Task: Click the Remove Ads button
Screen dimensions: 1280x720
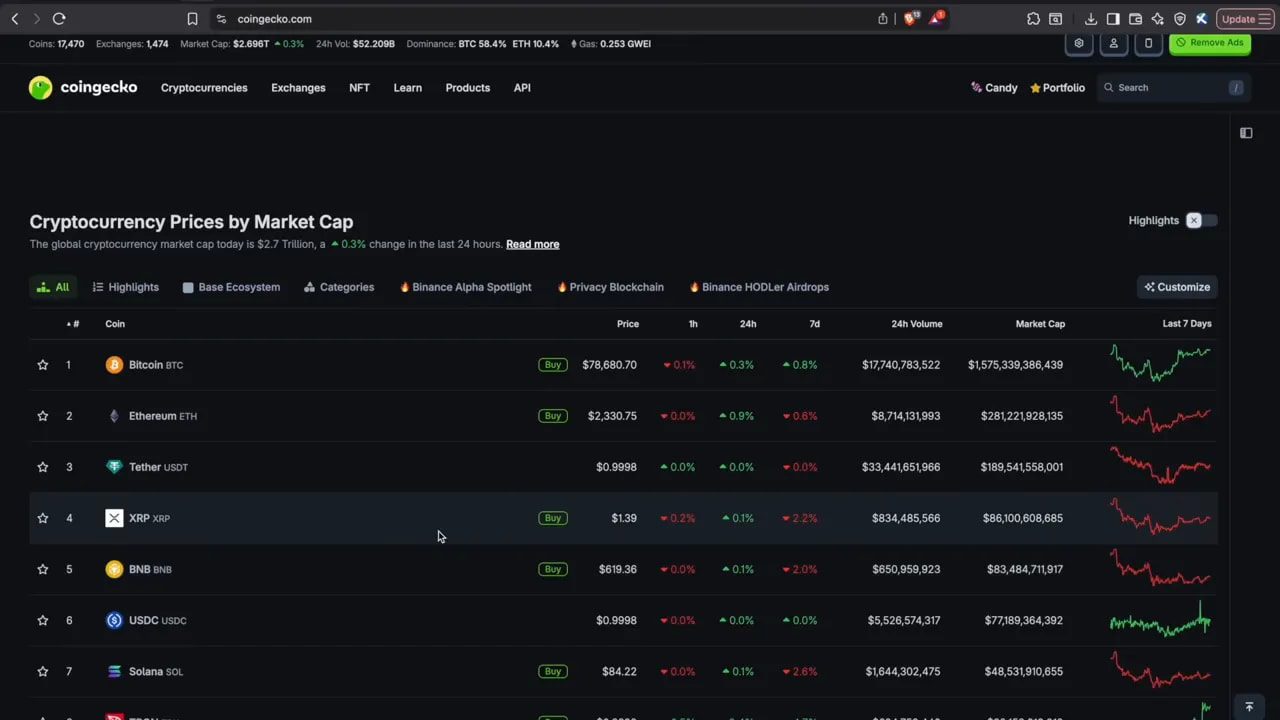Action: pos(1210,43)
